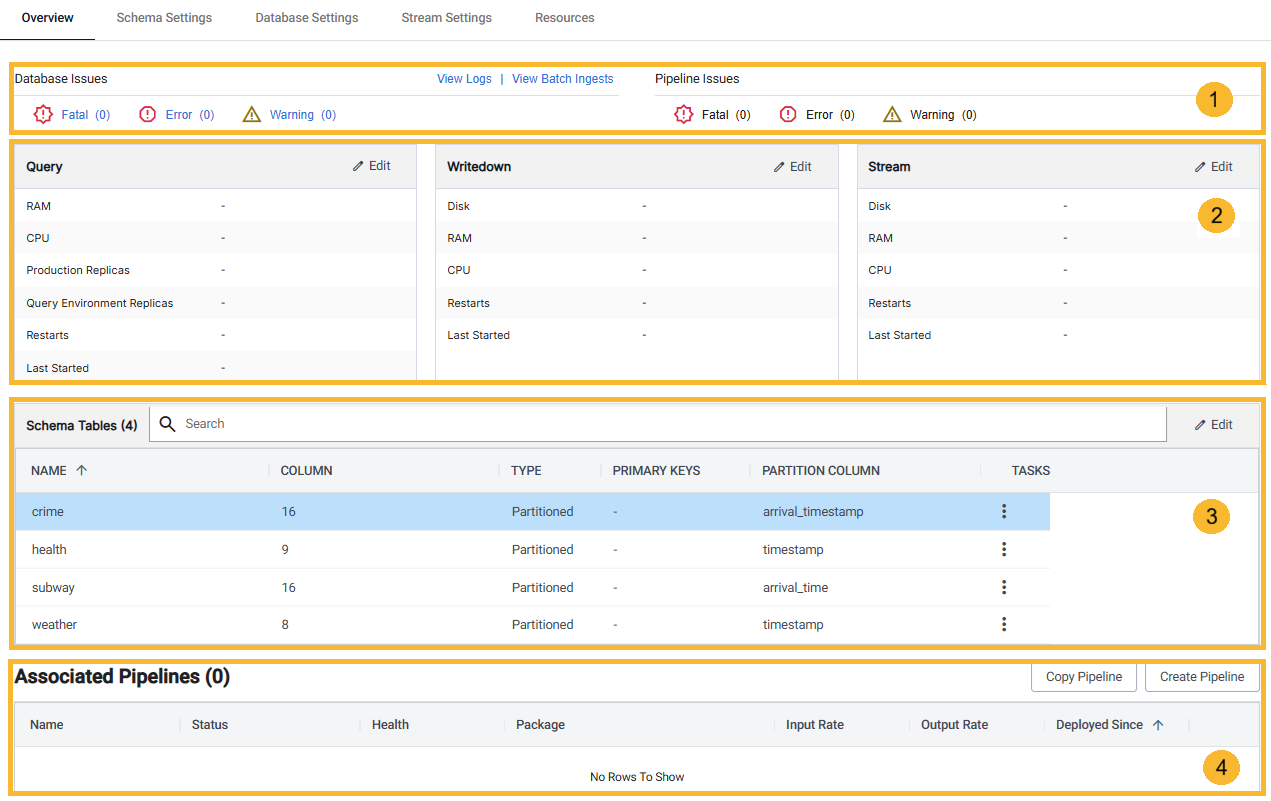Open the View Batch Ingests link
Viewport: 1271px width, 801px height.
[x=562, y=79]
